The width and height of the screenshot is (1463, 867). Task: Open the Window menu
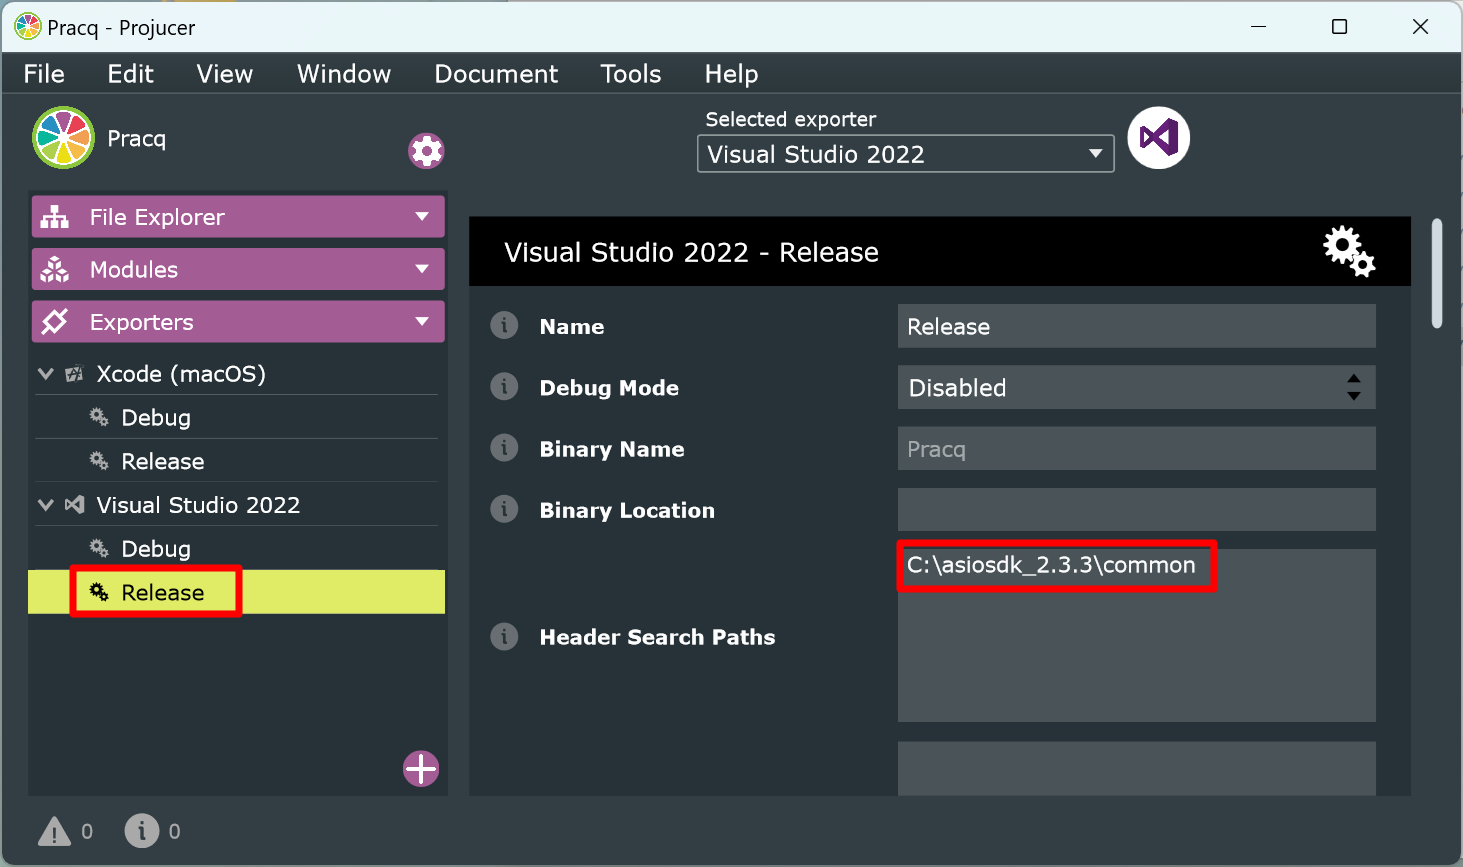[344, 74]
